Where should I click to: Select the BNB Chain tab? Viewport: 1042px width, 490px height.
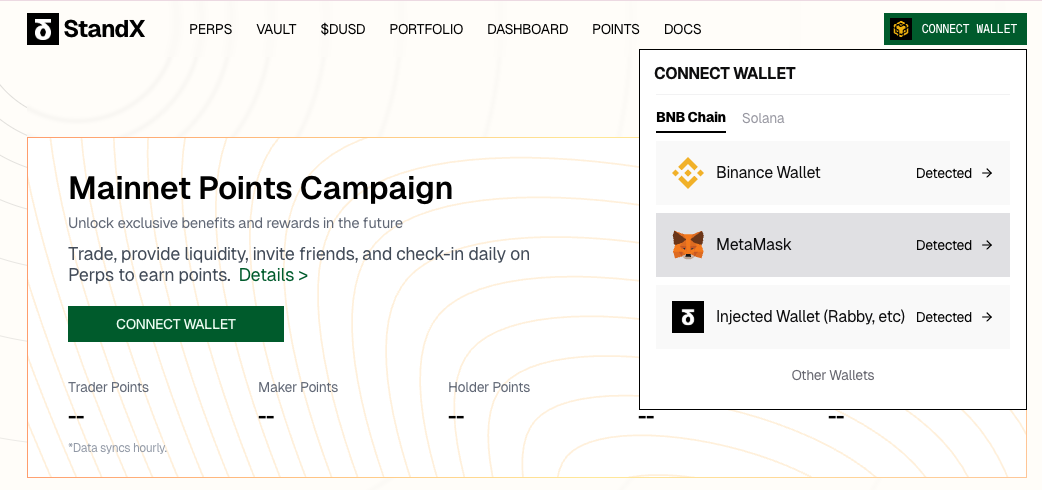[x=691, y=118]
